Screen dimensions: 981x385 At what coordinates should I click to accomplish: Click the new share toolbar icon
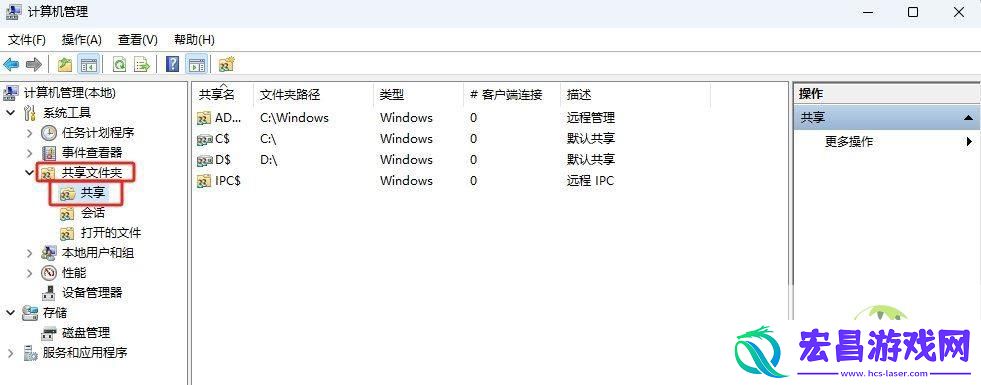(226, 64)
